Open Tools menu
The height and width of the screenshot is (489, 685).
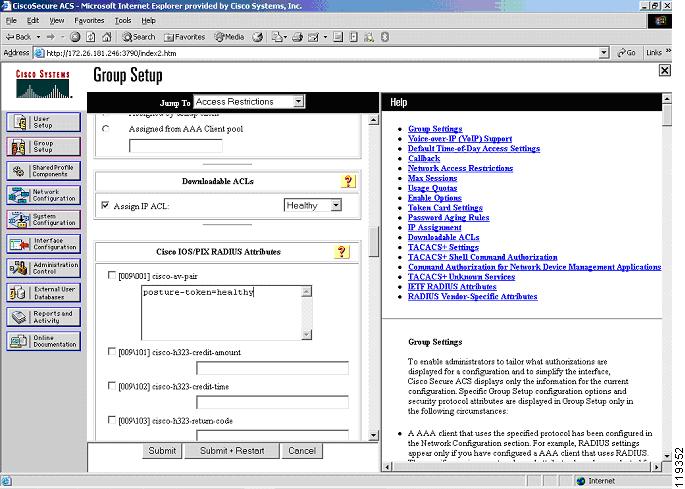pyautogui.click(x=123, y=21)
